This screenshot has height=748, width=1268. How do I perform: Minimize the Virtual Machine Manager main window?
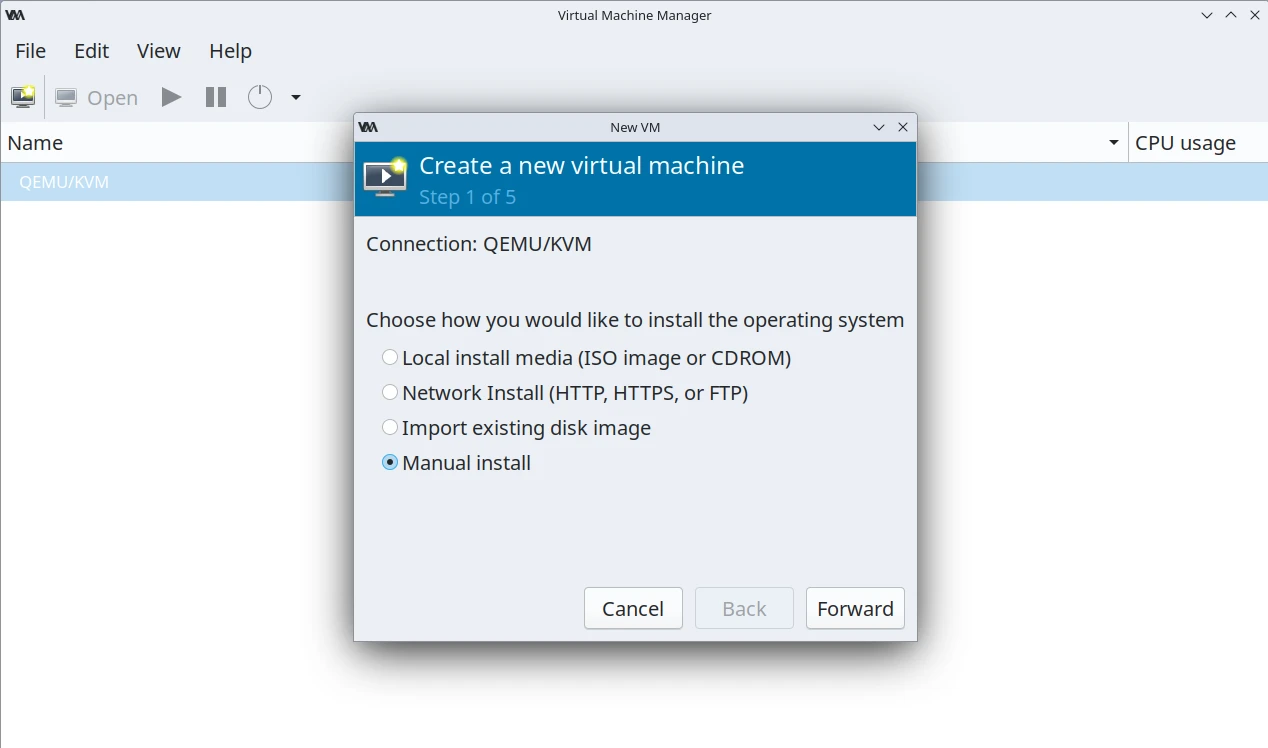tap(1207, 15)
